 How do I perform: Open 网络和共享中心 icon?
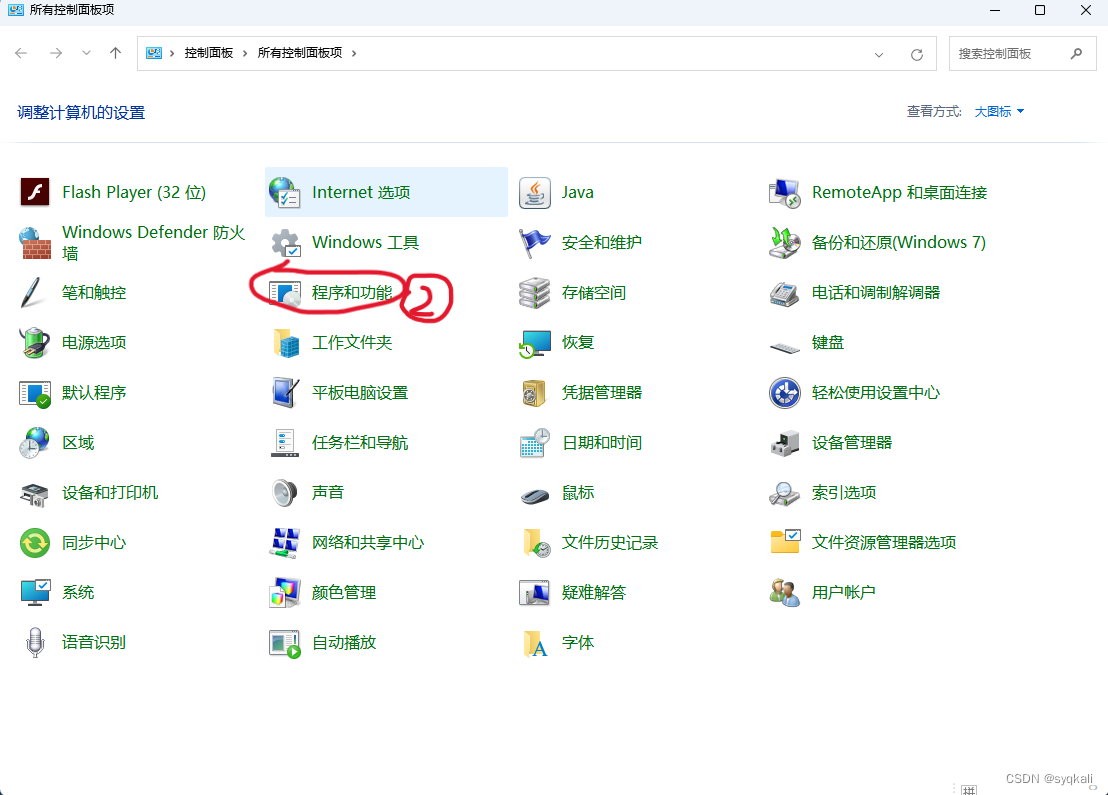[x=285, y=543]
